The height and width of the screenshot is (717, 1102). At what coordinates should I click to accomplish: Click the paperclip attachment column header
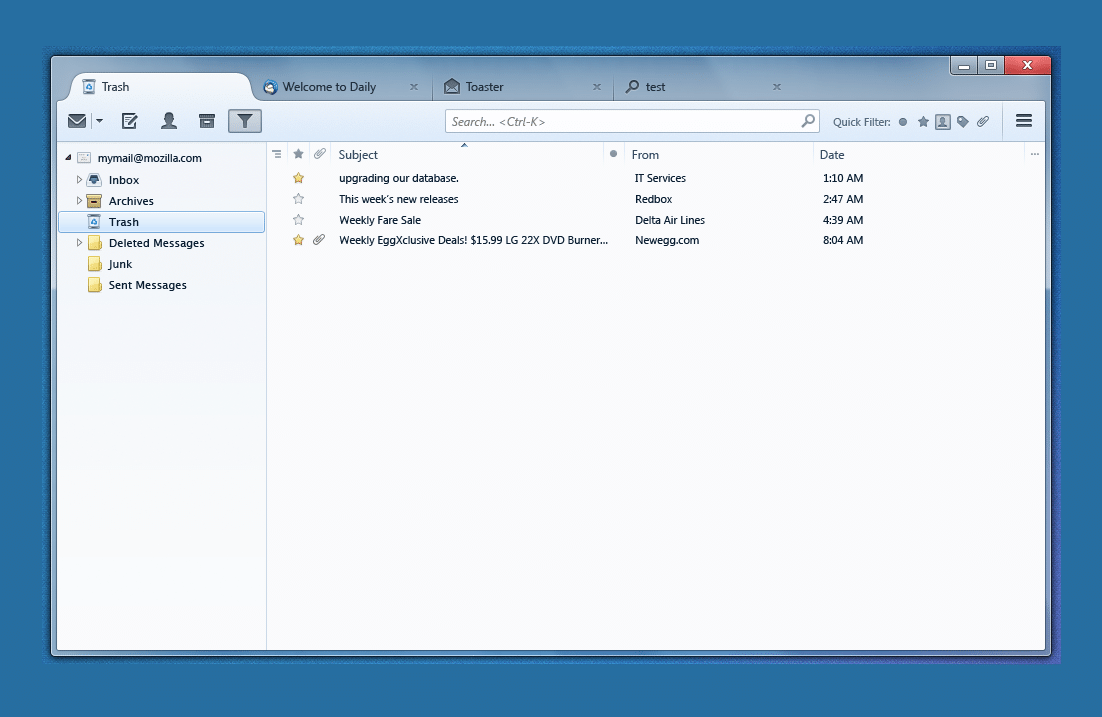tap(319, 155)
